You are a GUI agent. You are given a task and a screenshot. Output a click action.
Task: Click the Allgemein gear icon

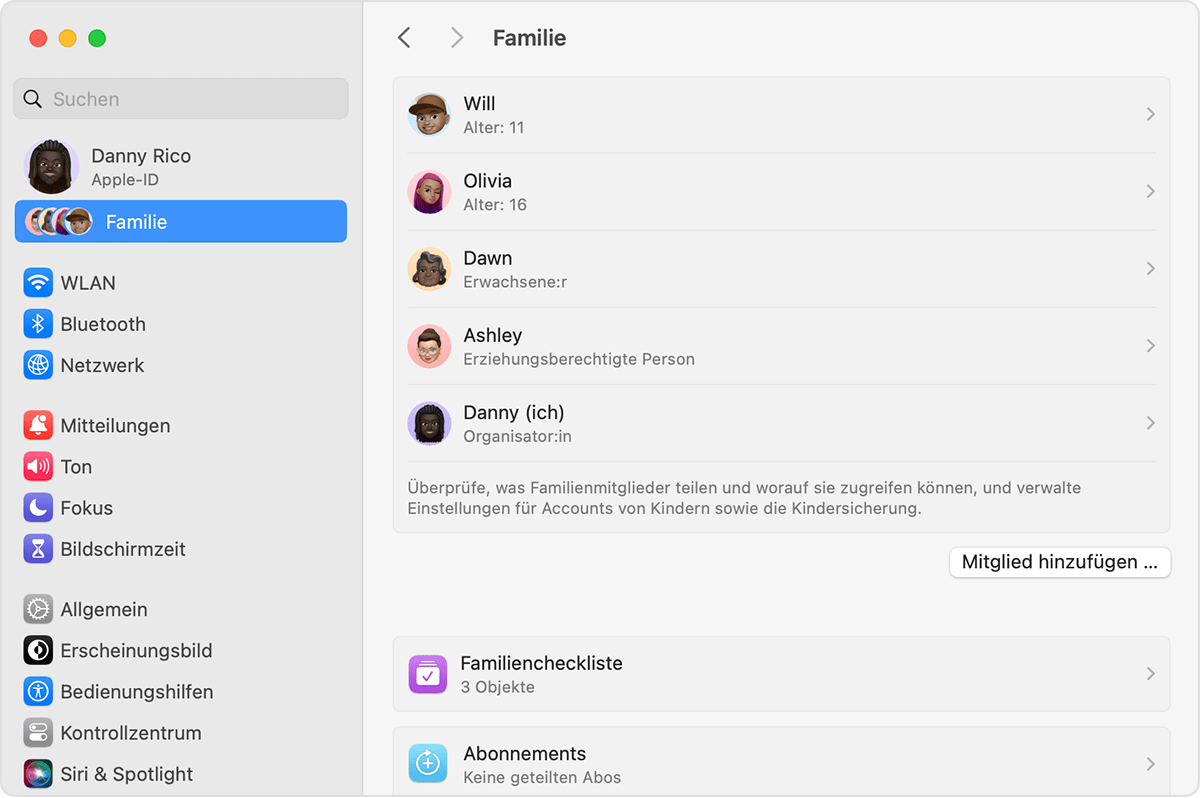tap(38, 609)
